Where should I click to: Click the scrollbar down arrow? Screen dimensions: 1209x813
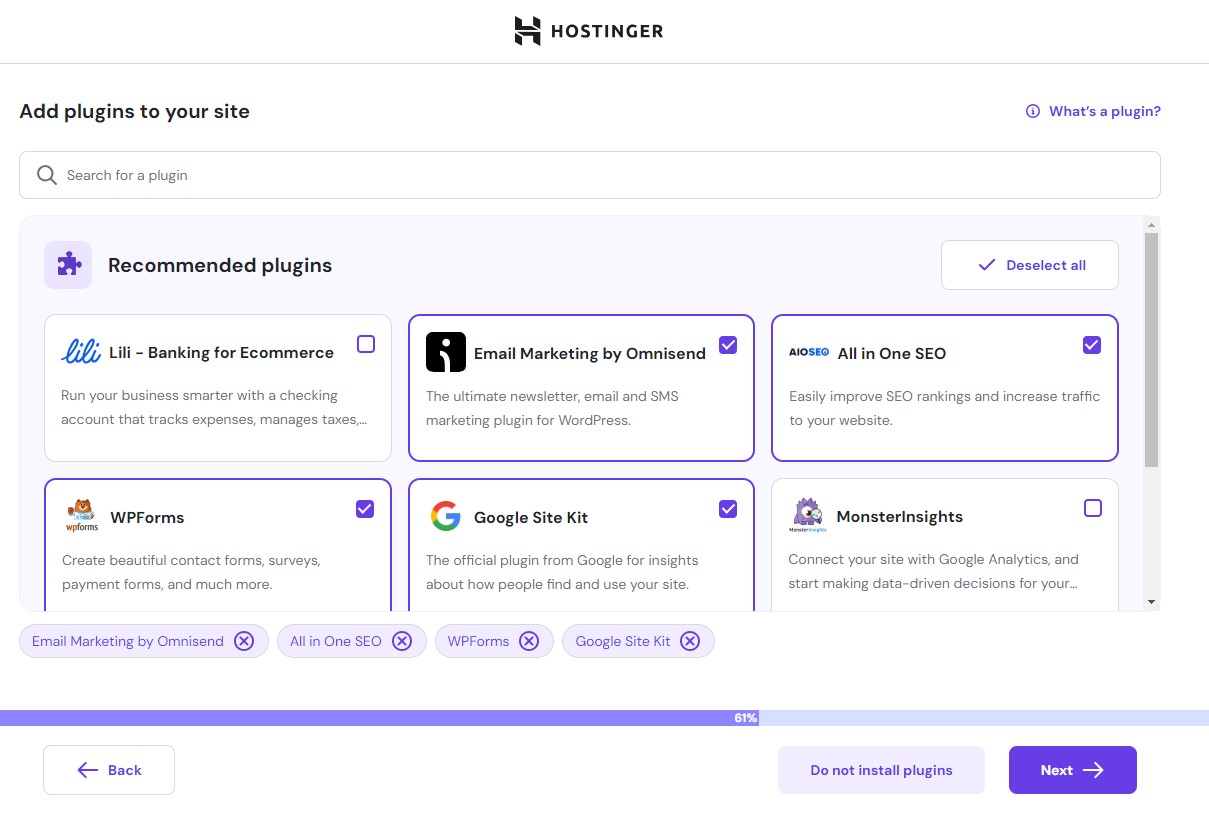point(1152,602)
